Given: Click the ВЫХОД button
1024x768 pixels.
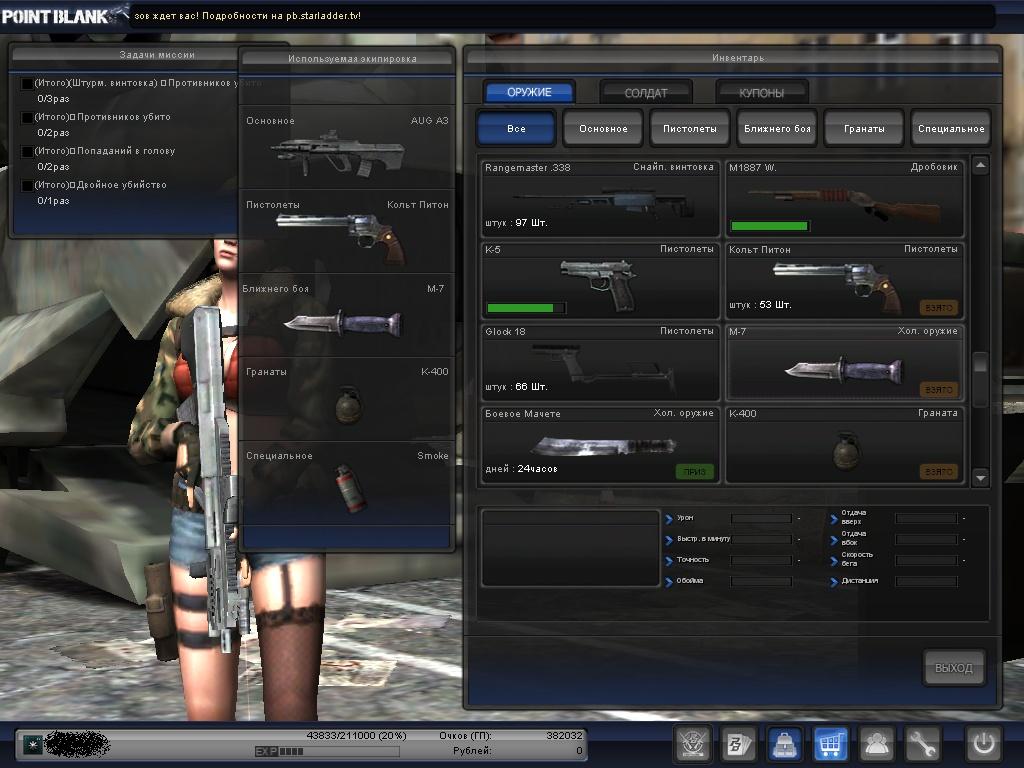Looking at the screenshot, I should click(x=953, y=667).
